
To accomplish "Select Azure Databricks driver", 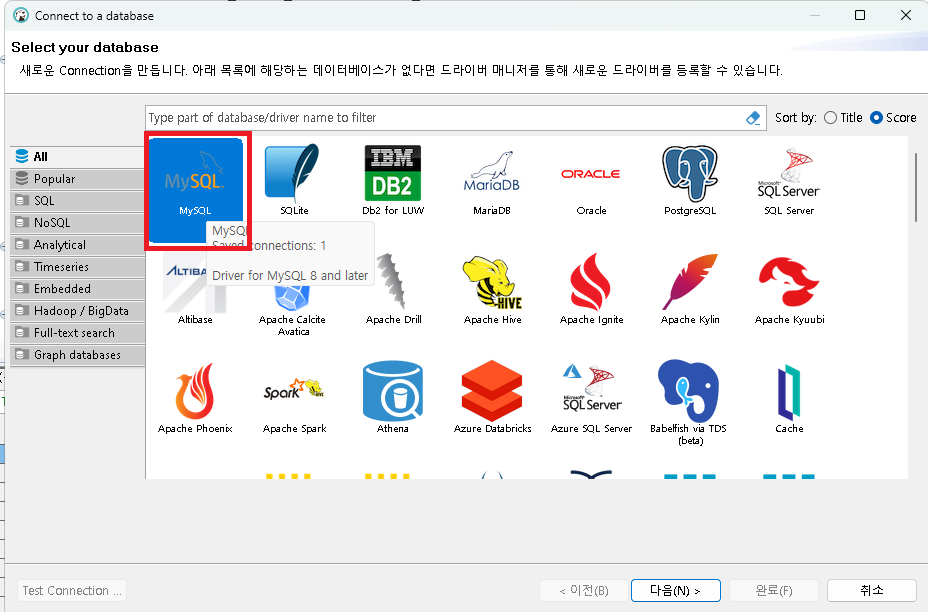I will [492, 398].
